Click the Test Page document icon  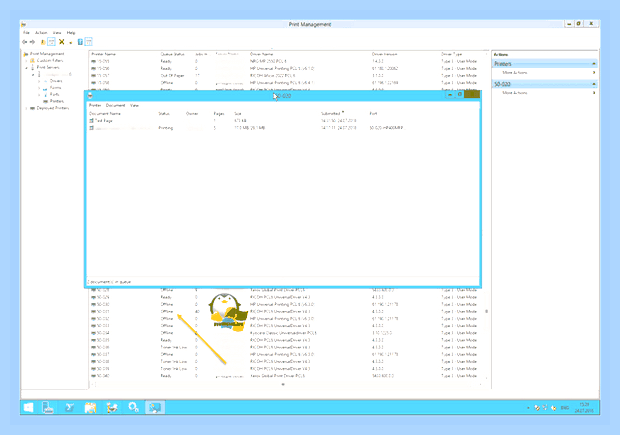91,121
